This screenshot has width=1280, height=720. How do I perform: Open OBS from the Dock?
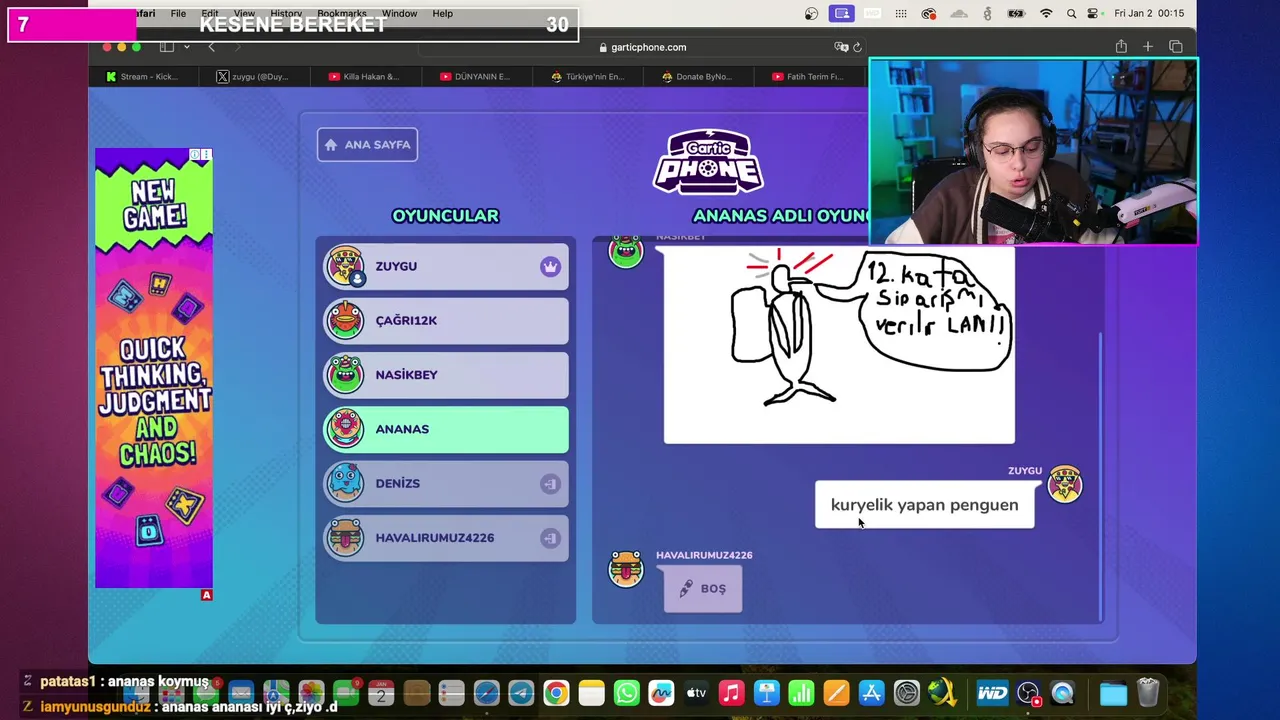coord(1028,693)
